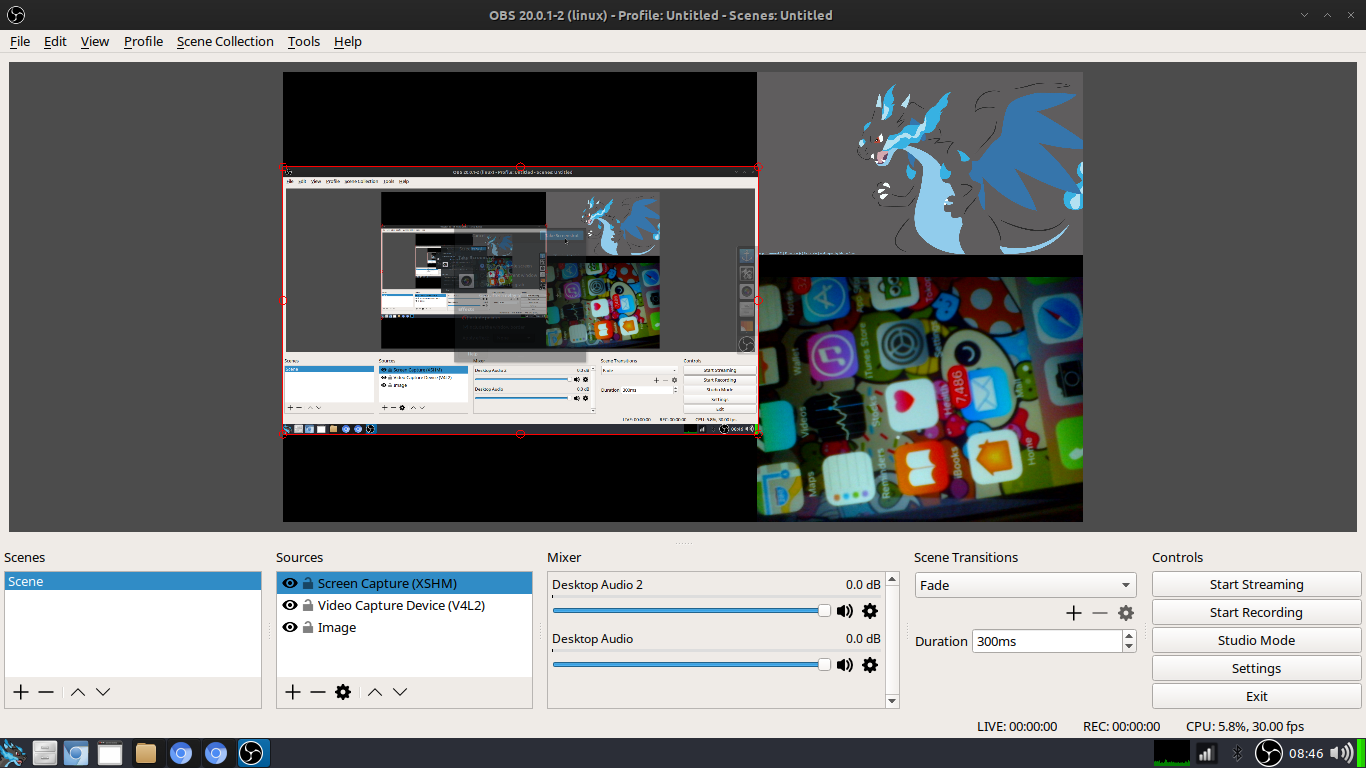Screen dimensions: 1366x768
Task: Mute Desktop Audio 2 via the speaker icon
Action: click(x=845, y=610)
